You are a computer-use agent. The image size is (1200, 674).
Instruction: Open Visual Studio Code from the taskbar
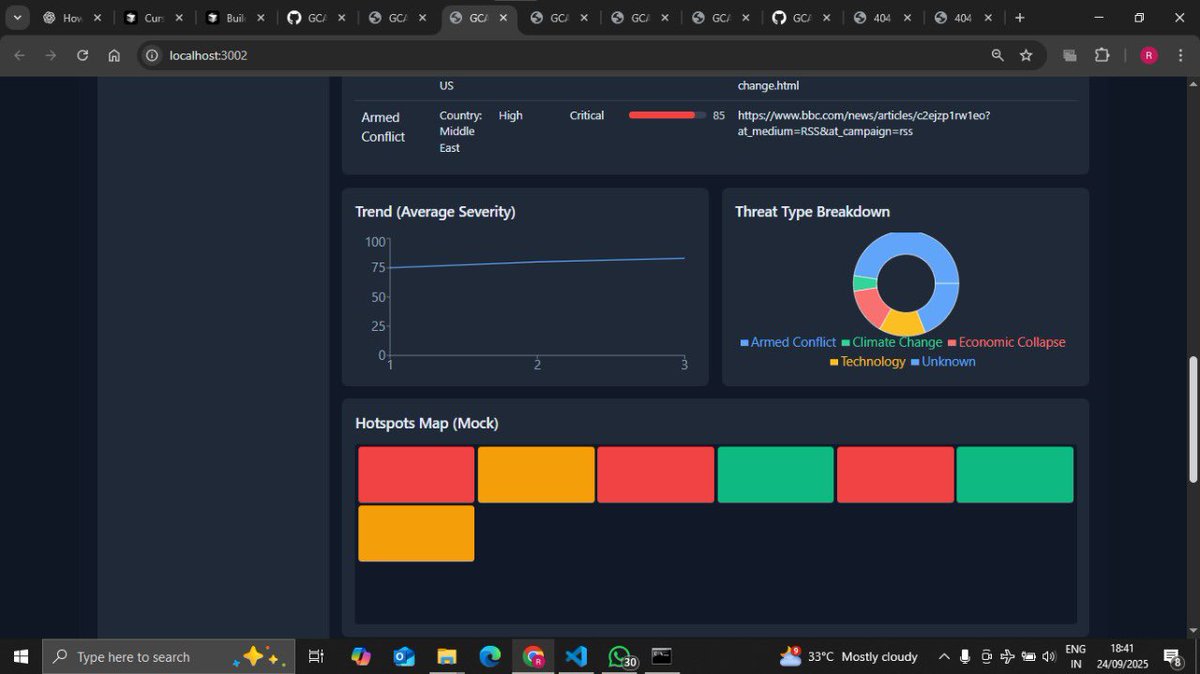[x=576, y=657]
